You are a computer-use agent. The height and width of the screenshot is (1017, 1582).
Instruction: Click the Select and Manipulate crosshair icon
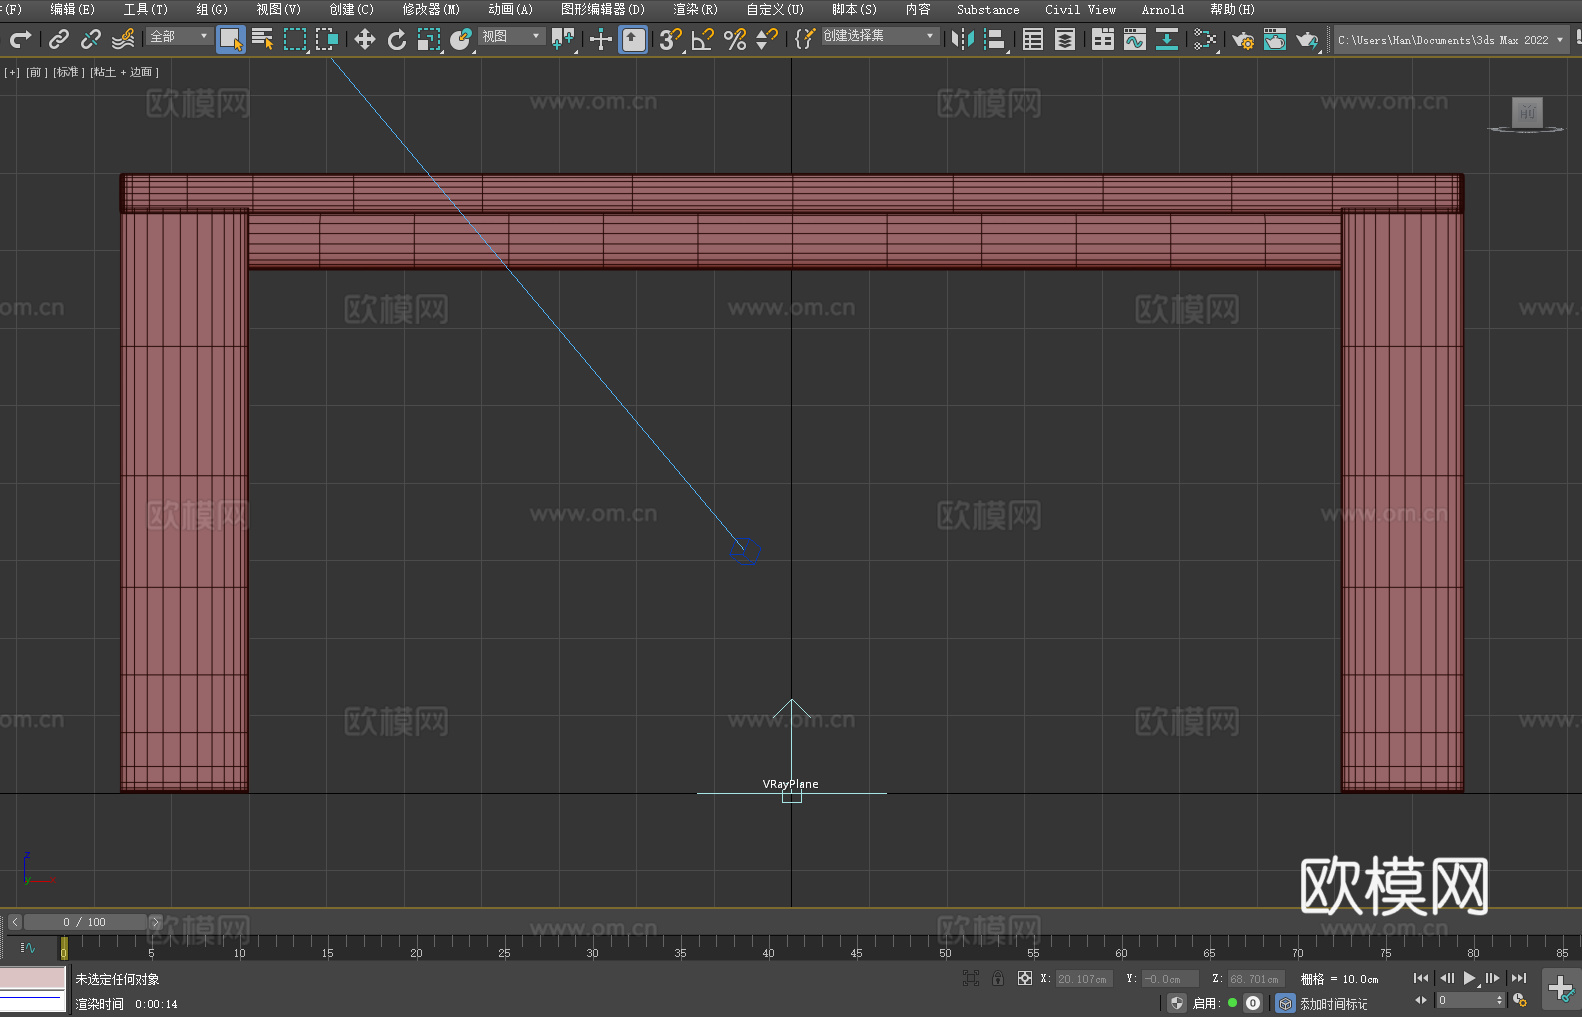[x=601, y=39]
